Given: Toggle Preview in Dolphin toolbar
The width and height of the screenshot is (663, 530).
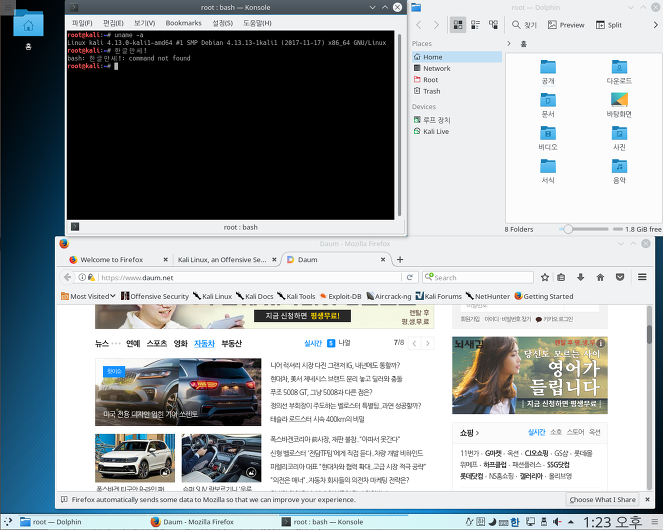Looking at the screenshot, I should (566, 25).
